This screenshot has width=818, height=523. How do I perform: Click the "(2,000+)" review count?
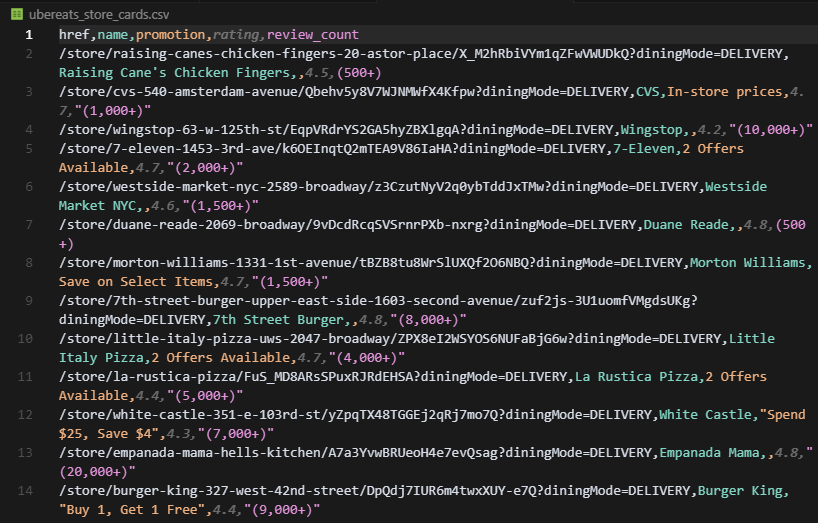[x=205, y=167]
